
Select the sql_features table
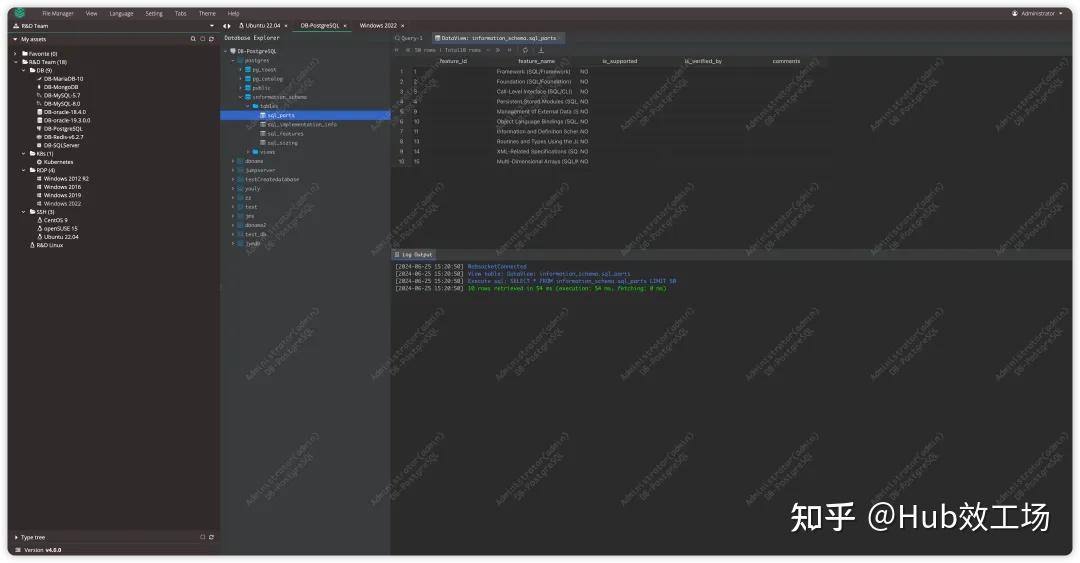pos(285,133)
